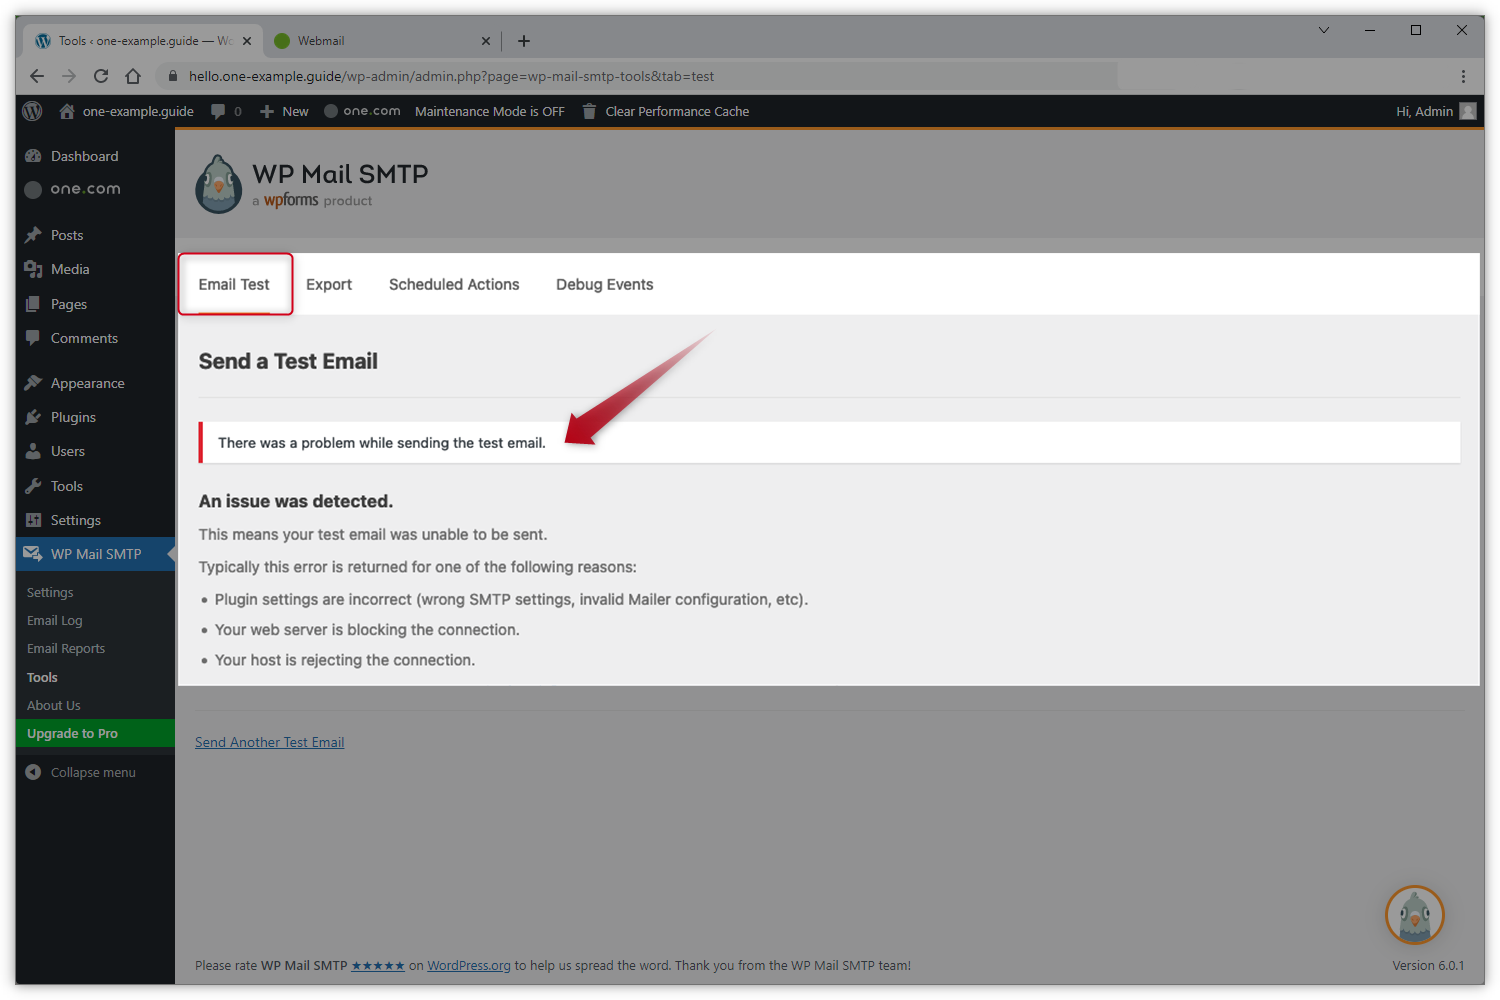Toggle Maintenance Mode in the admin bar

click(489, 111)
